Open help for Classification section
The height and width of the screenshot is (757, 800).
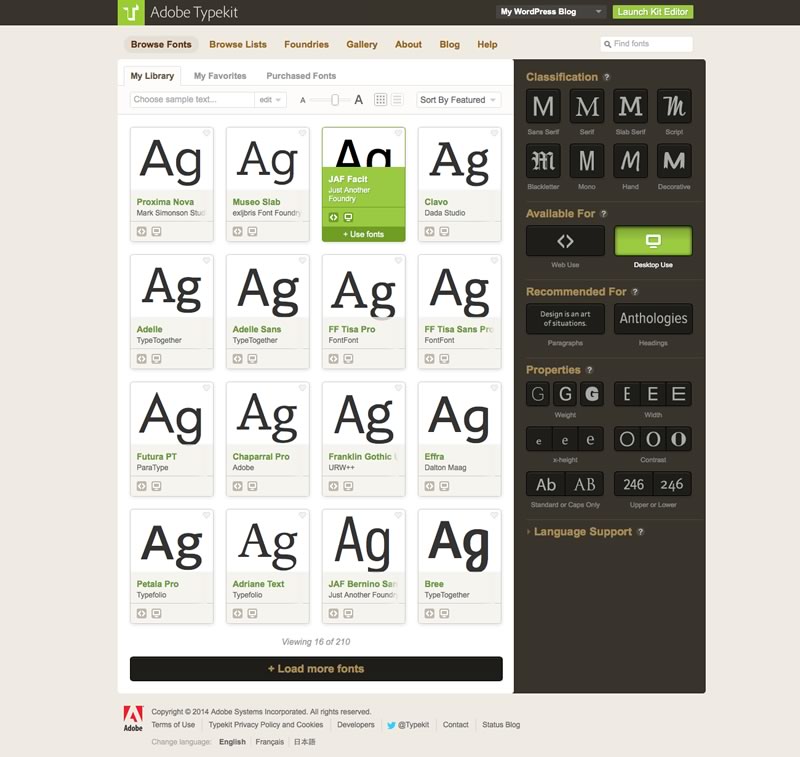point(606,77)
